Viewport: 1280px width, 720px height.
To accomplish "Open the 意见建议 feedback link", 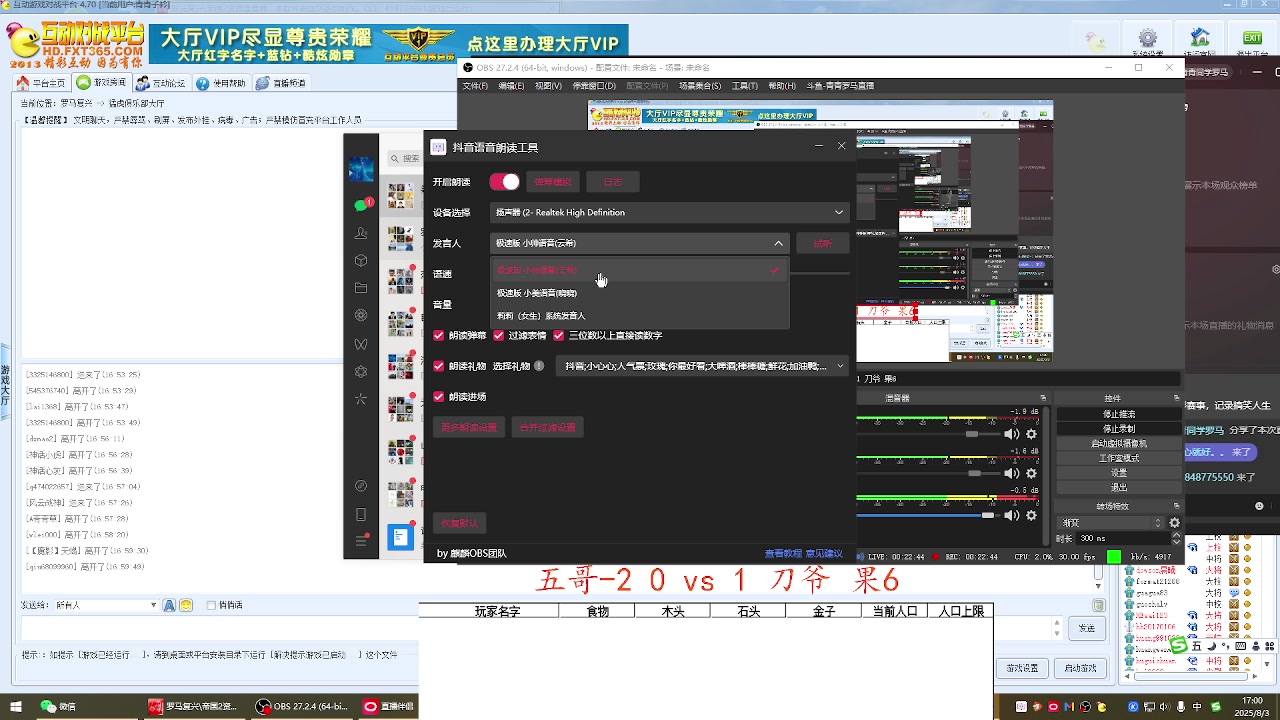I will pyautogui.click(x=824, y=553).
